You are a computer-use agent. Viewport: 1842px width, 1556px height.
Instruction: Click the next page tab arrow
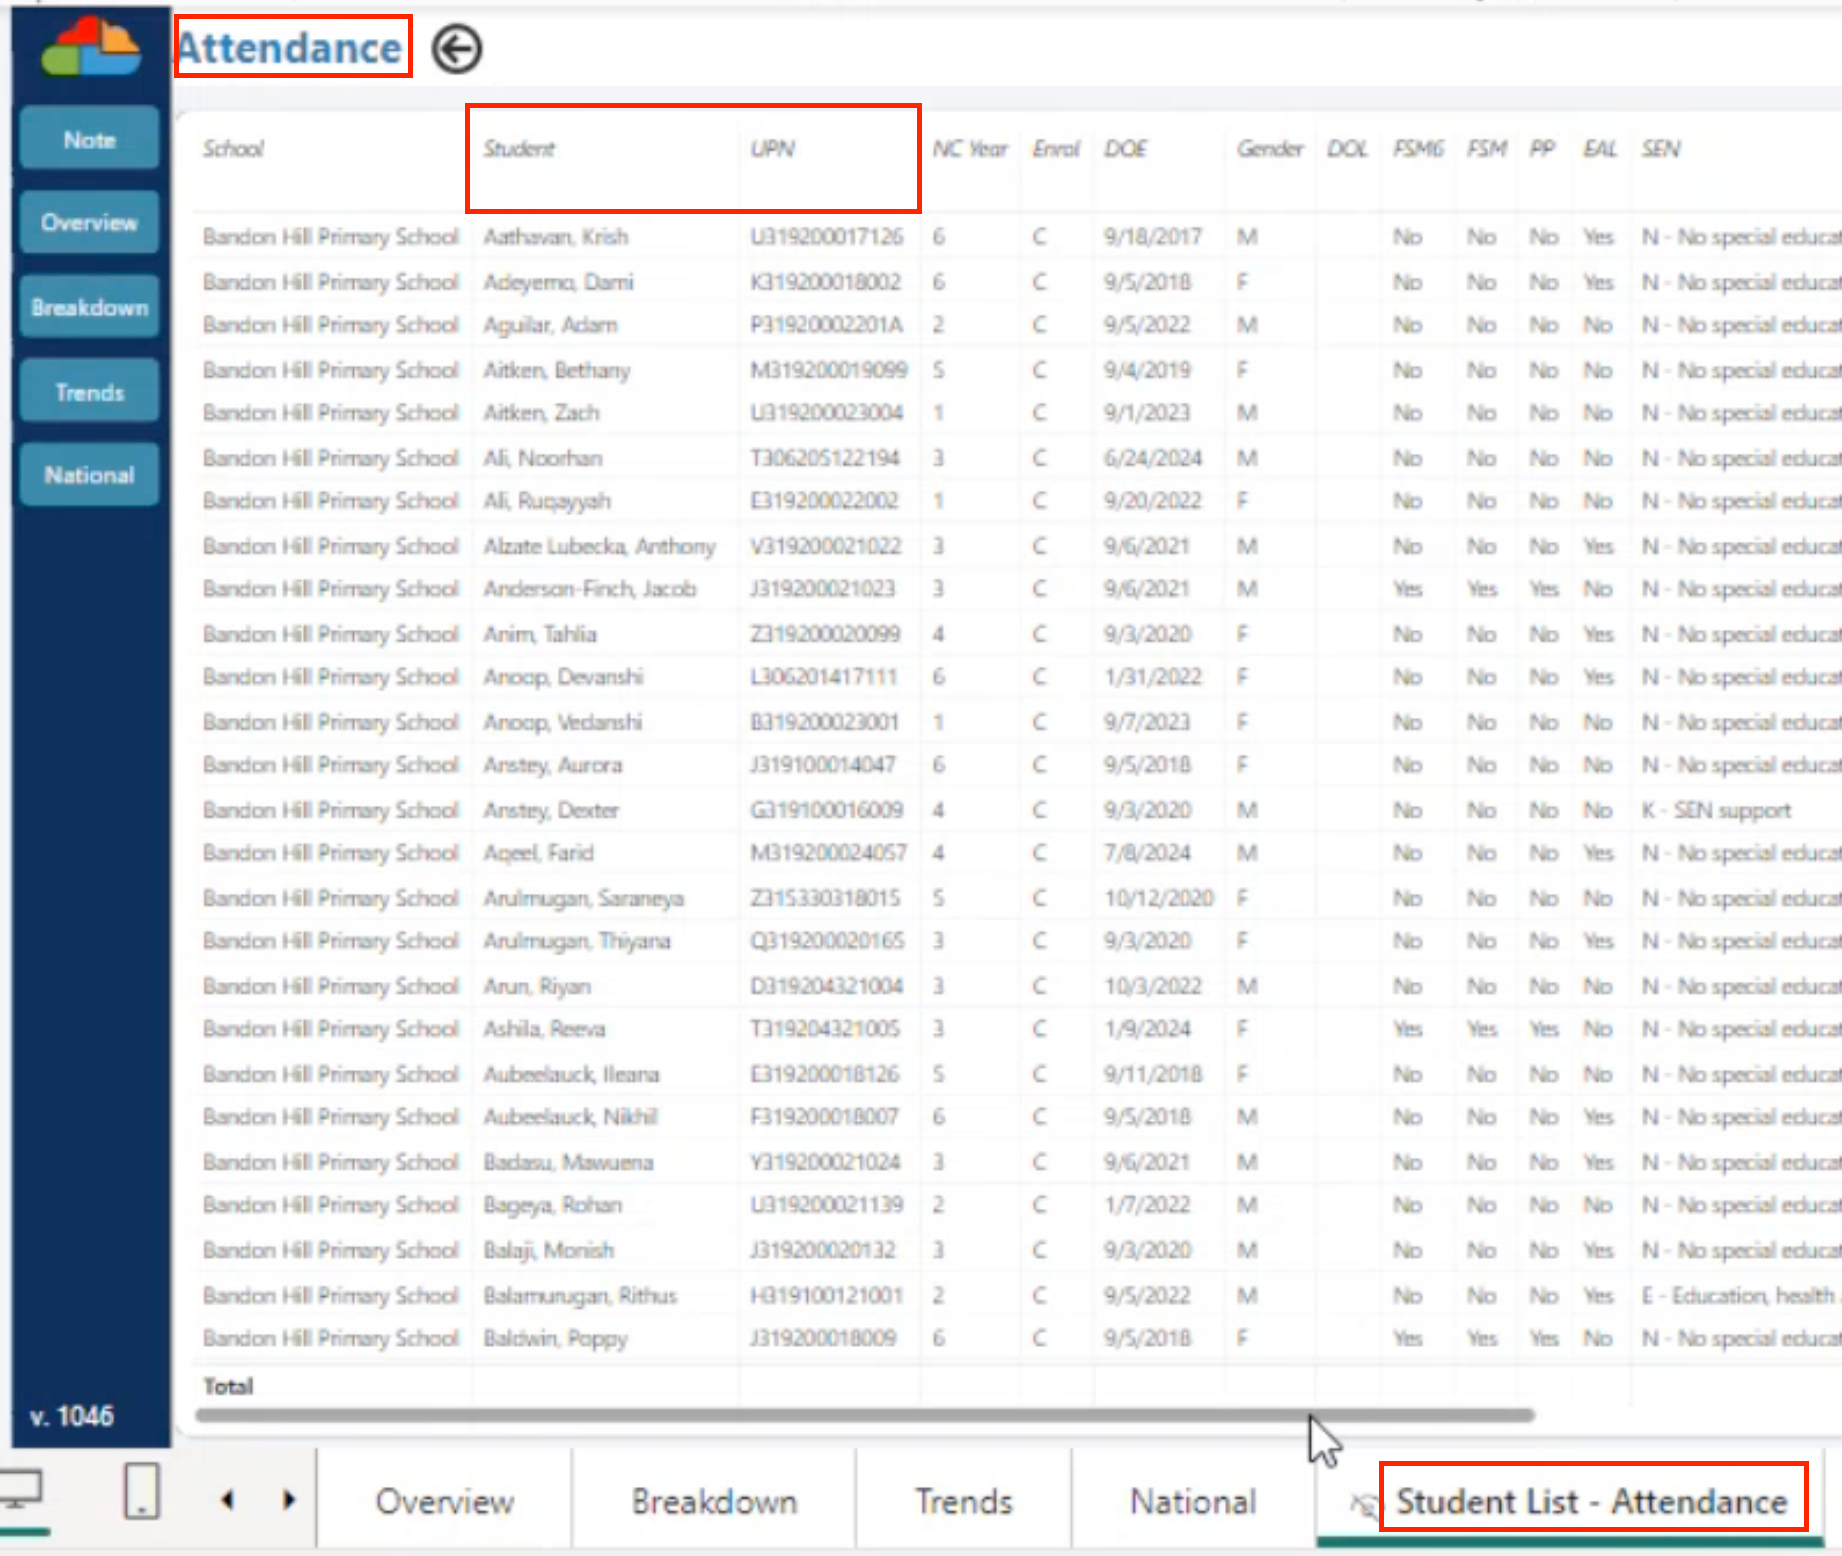(289, 1500)
